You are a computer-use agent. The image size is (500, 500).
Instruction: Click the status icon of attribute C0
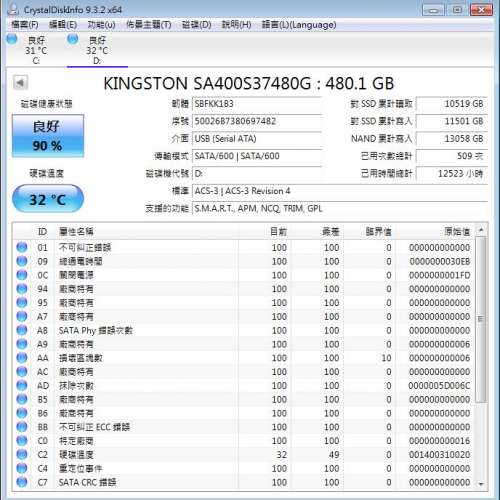22,441
